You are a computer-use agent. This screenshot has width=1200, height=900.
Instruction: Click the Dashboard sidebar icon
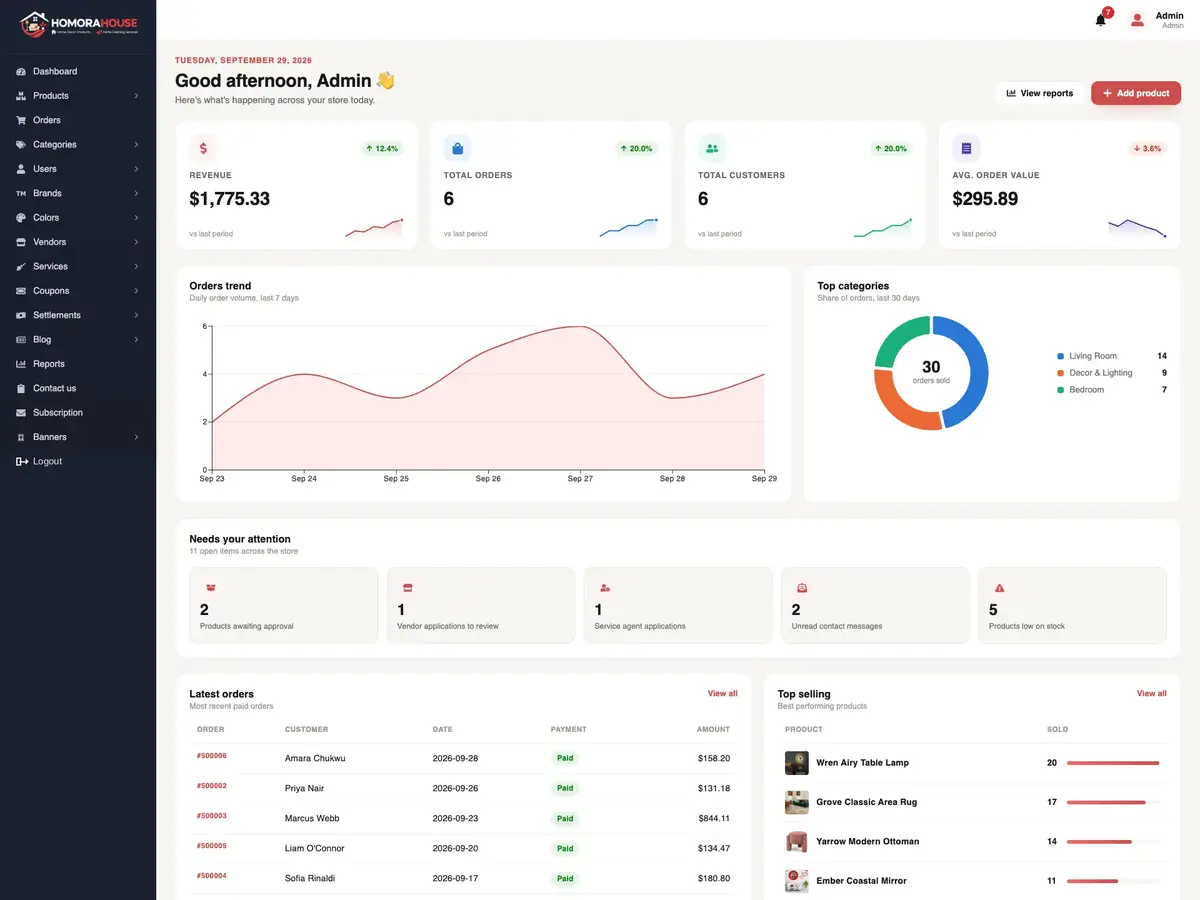pos(22,72)
